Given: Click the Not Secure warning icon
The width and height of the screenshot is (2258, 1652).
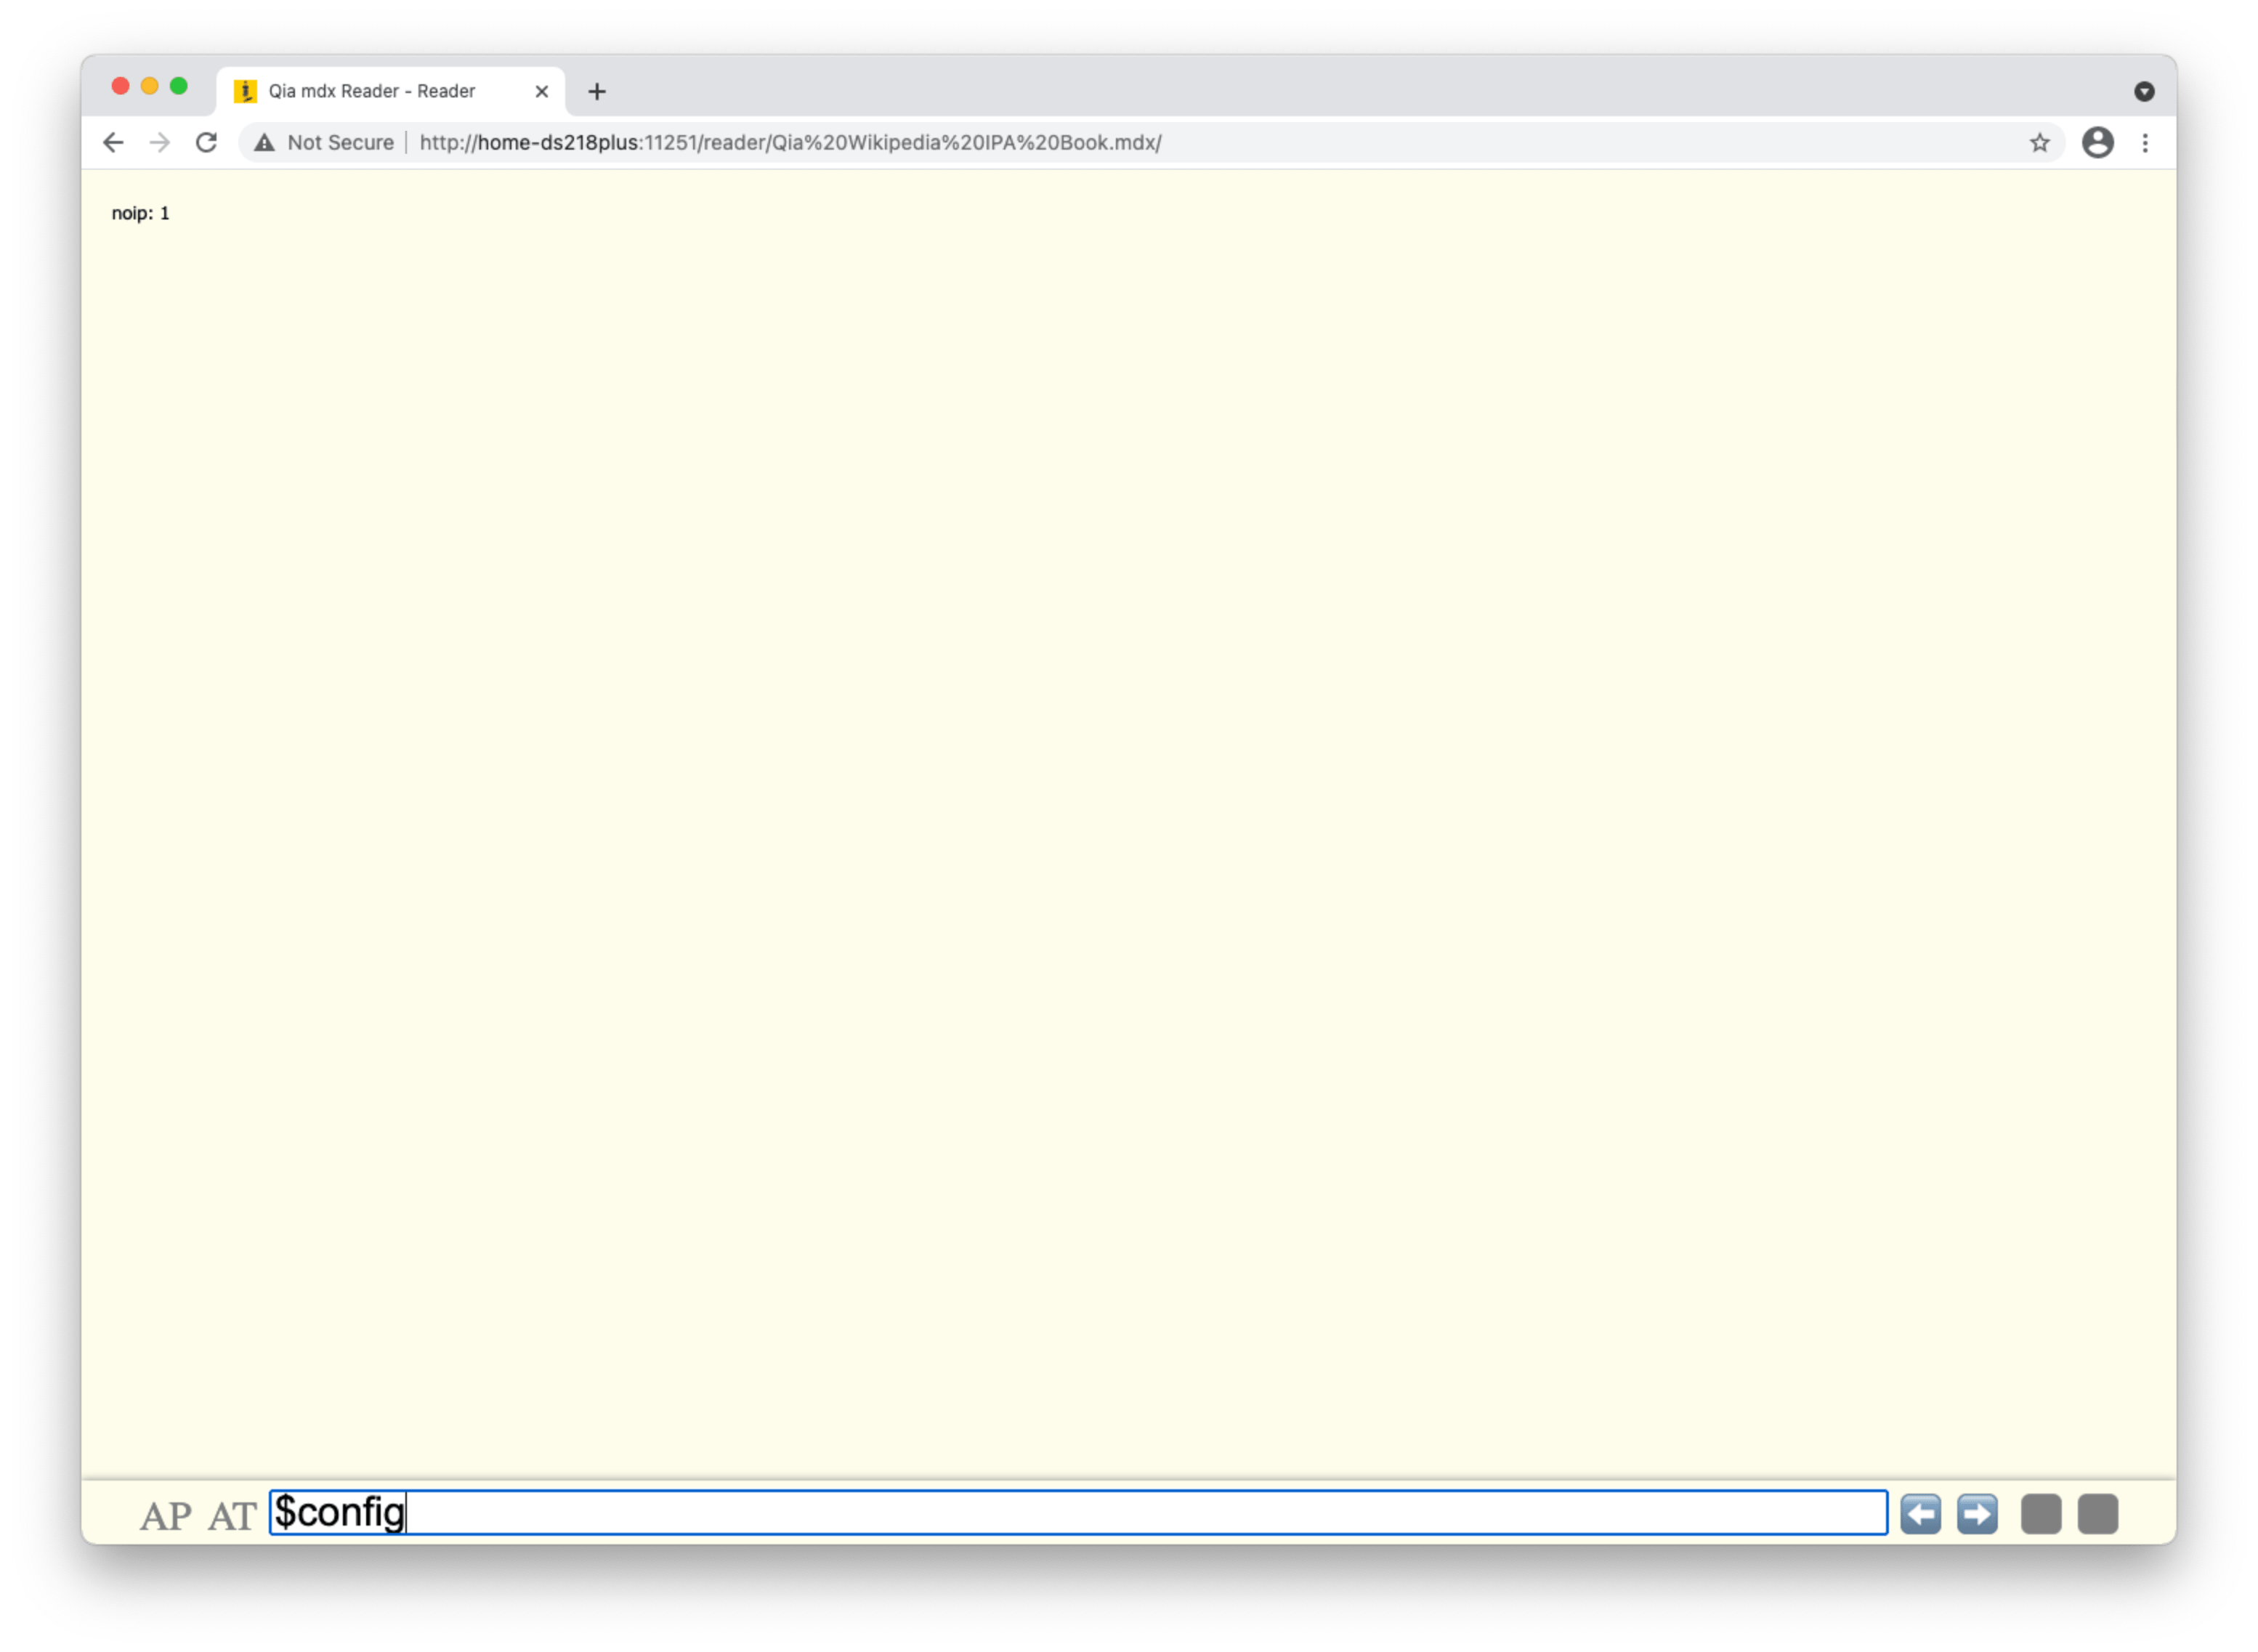Looking at the screenshot, I should pyautogui.click(x=264, y=142).
